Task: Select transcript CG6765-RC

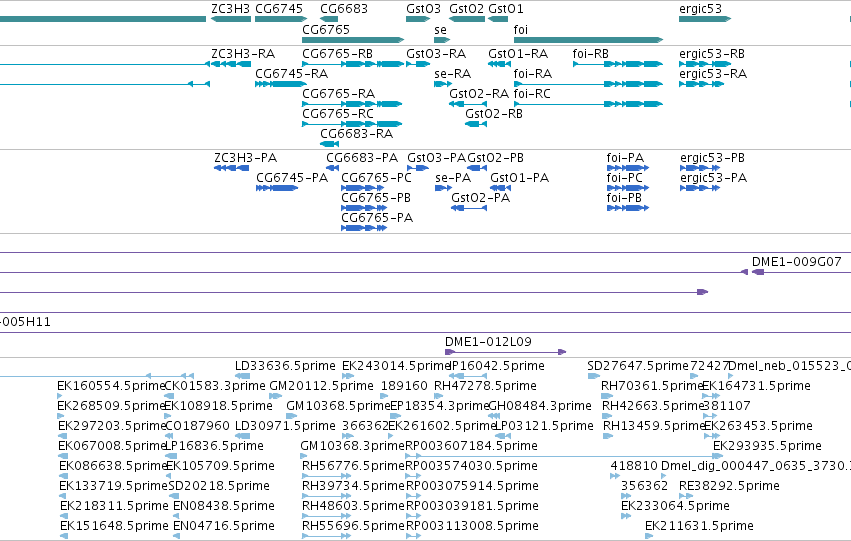Action: [x=338, y=114]
